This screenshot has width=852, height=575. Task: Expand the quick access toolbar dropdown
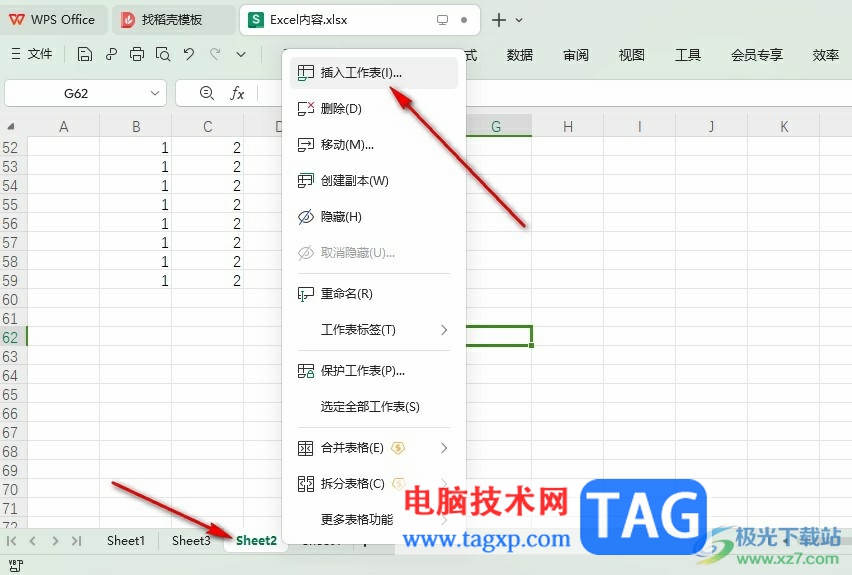point(241,54)
